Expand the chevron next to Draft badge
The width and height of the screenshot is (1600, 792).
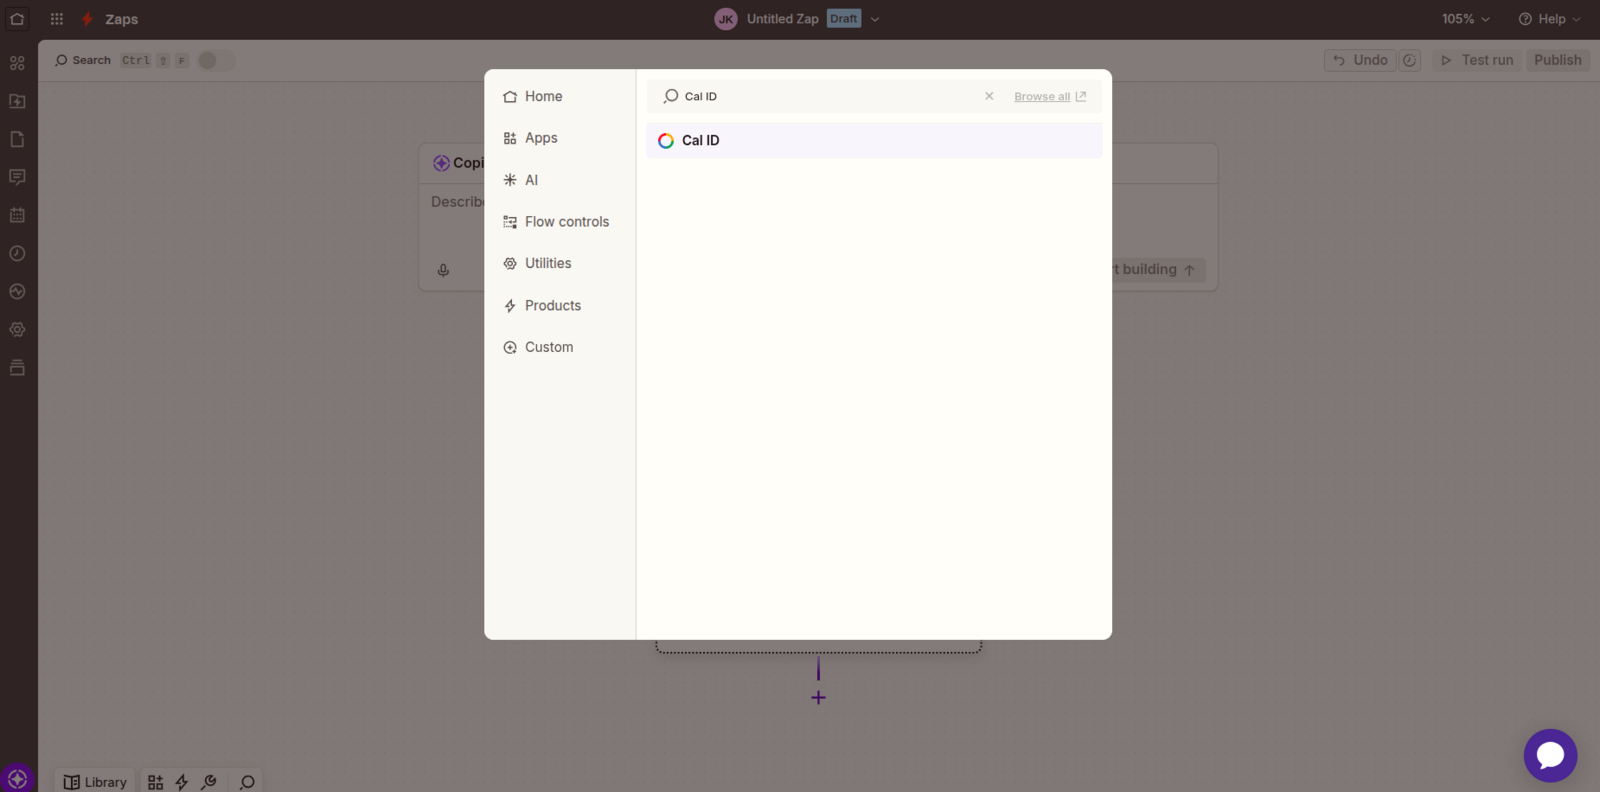pyautogui.click(x=875, y=19)
